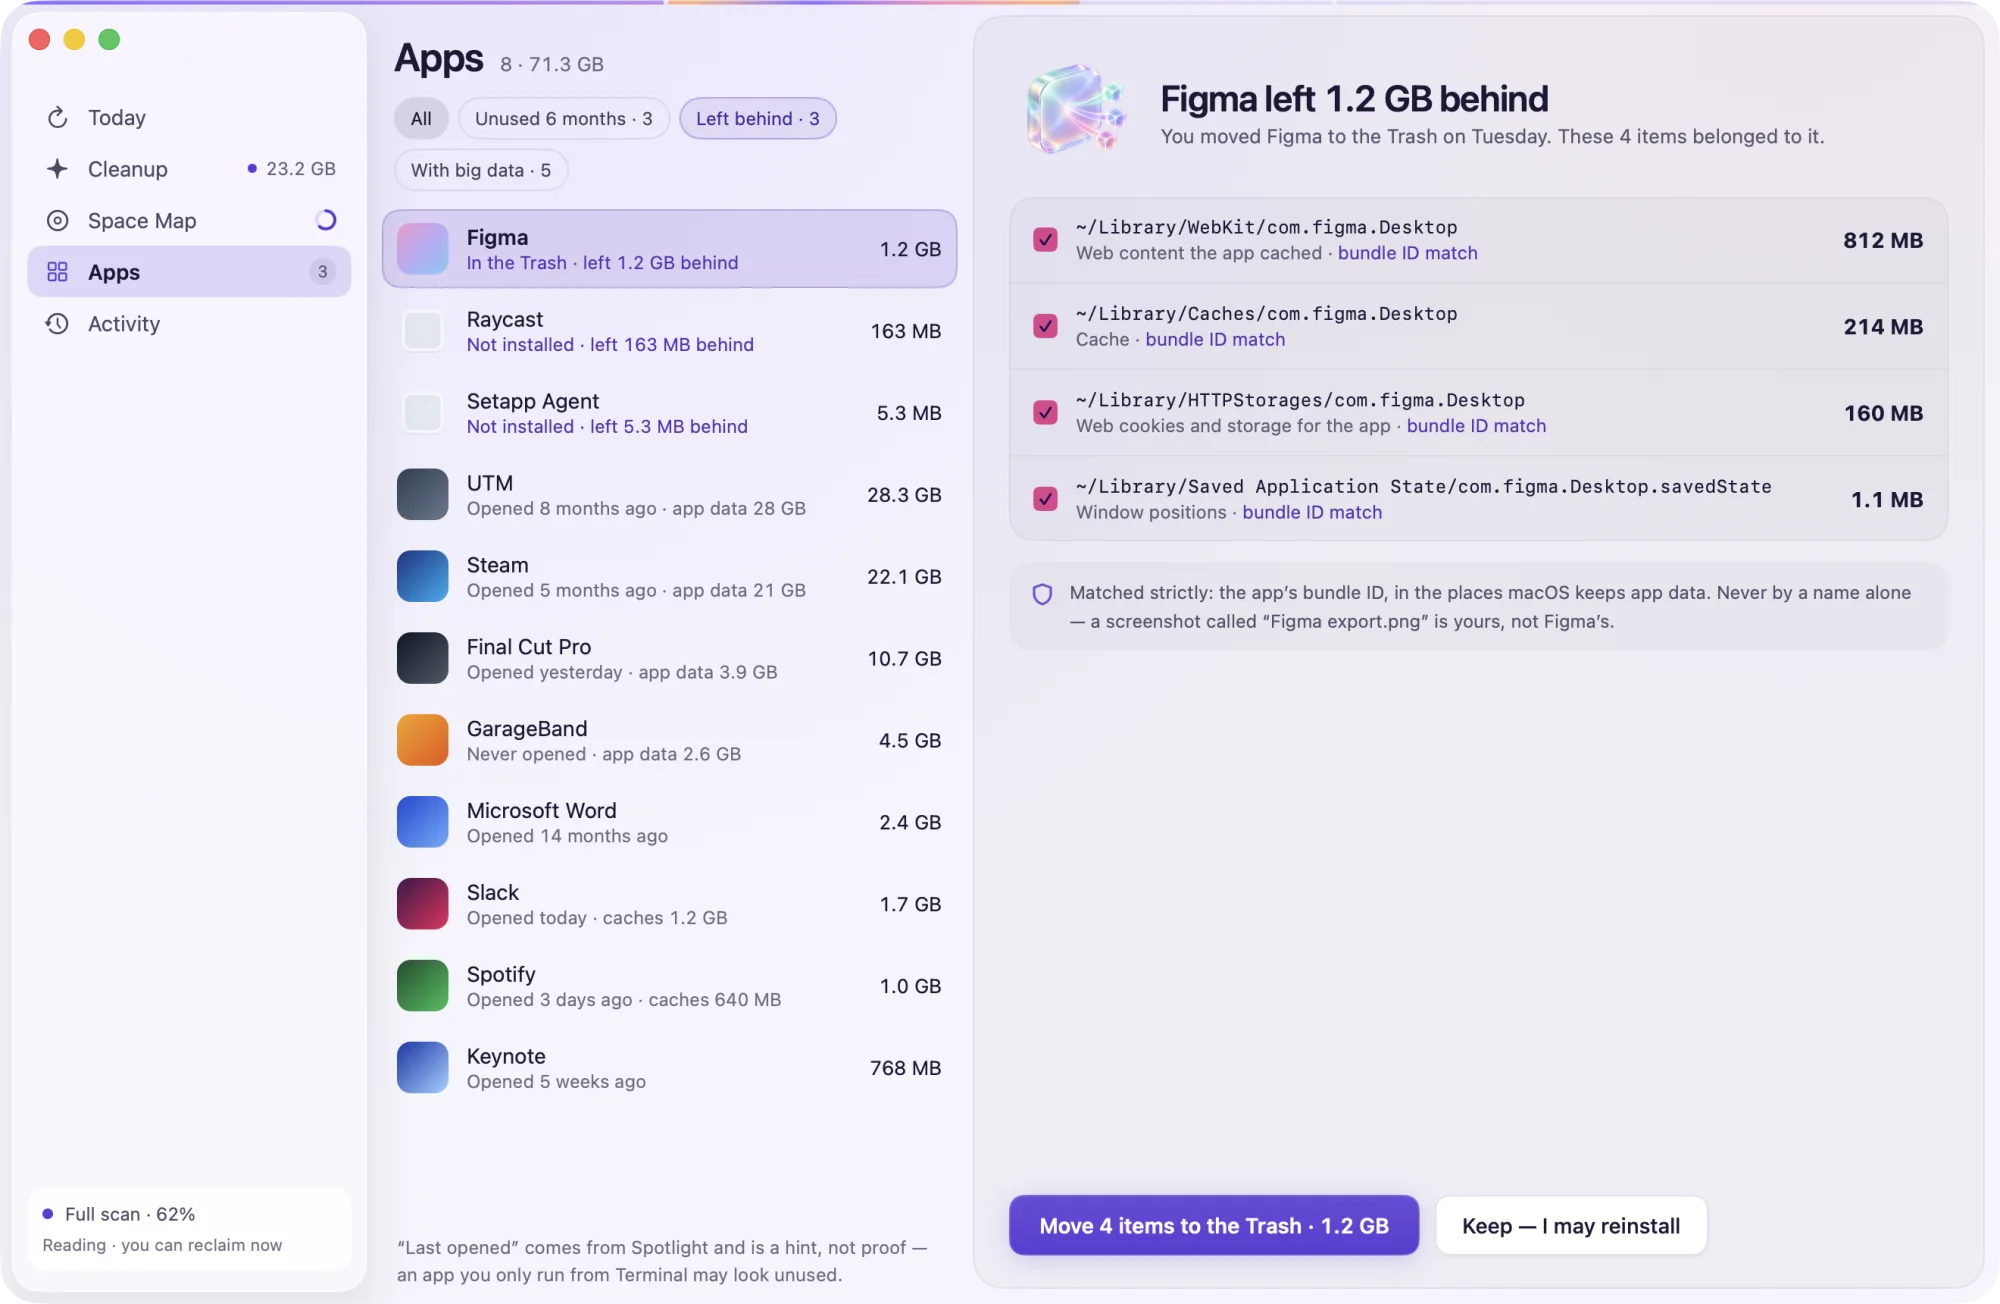Select the Raycast row
Screen dimensions: 2000x1304
[x=670, y=331]
